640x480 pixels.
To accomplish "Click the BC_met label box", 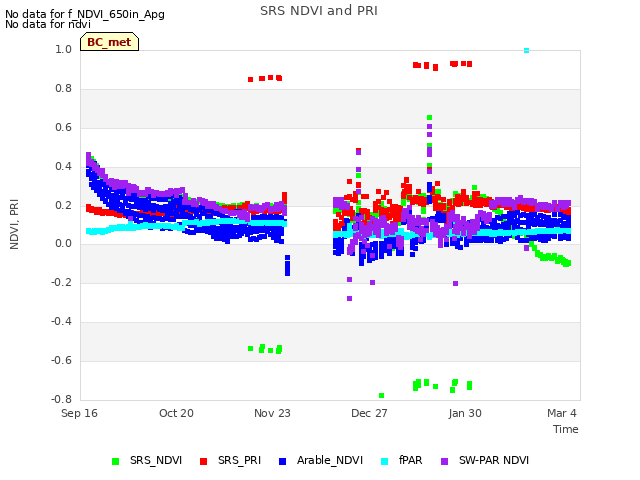I will [109, 42].
